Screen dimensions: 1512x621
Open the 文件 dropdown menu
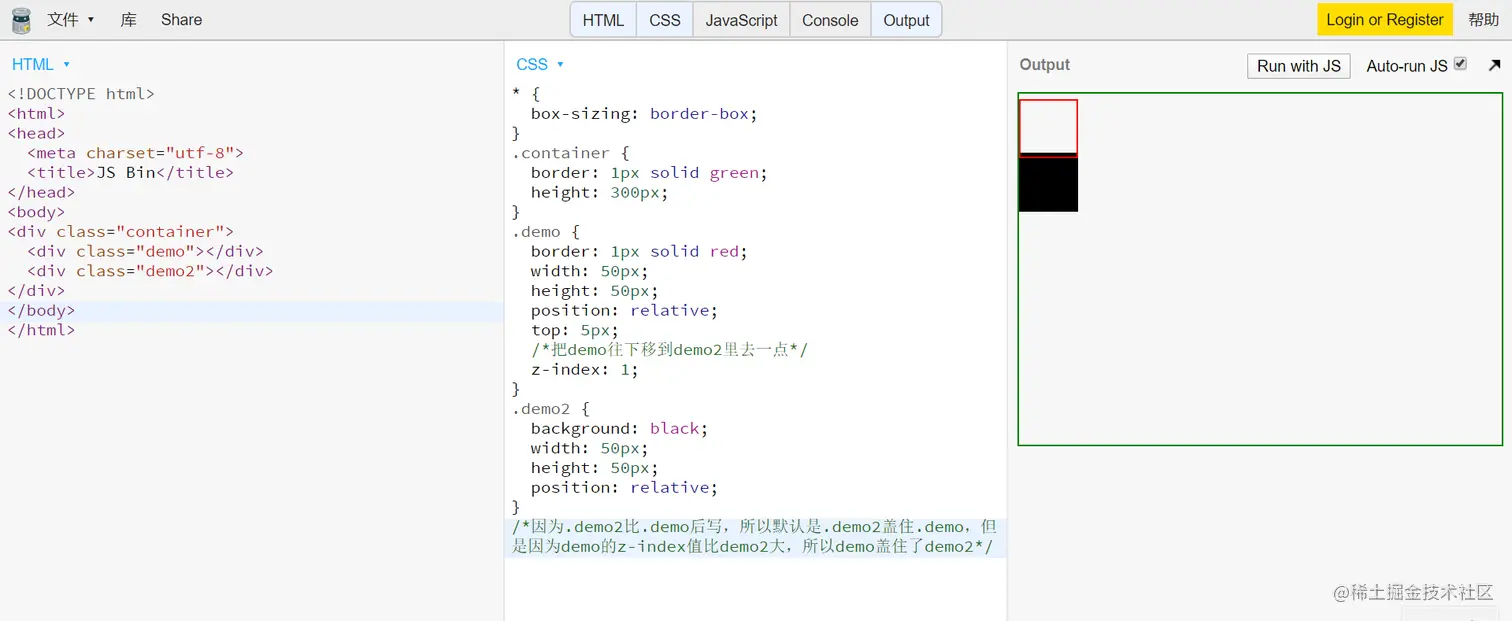(71, 20)
